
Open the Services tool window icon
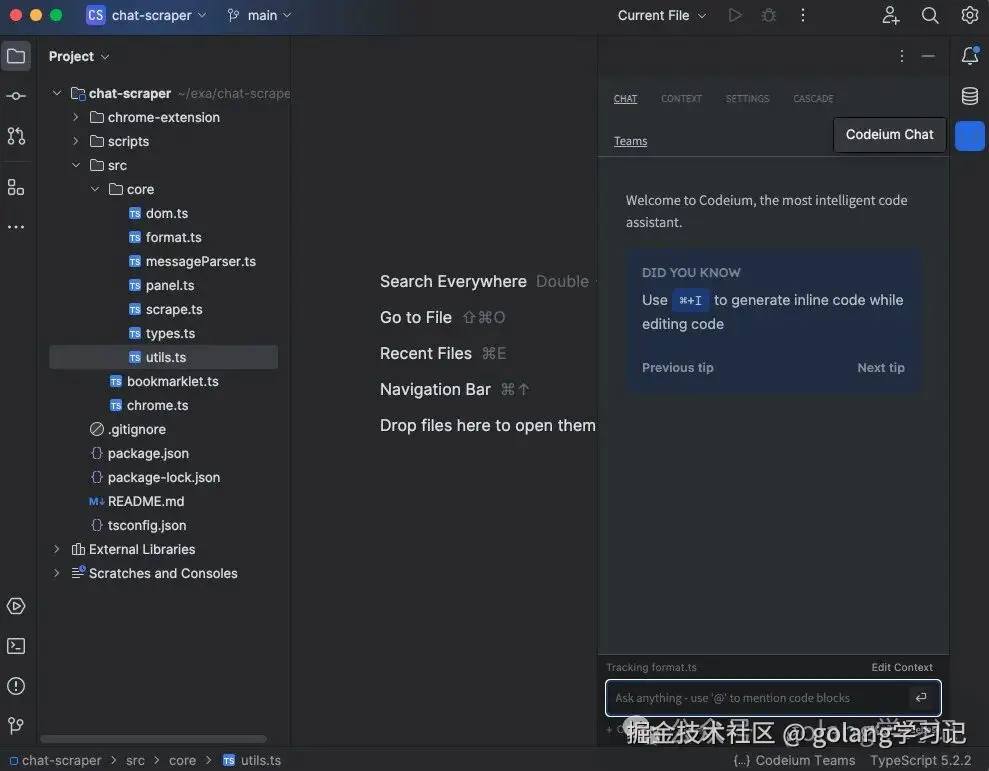click(x=16, y=606)
